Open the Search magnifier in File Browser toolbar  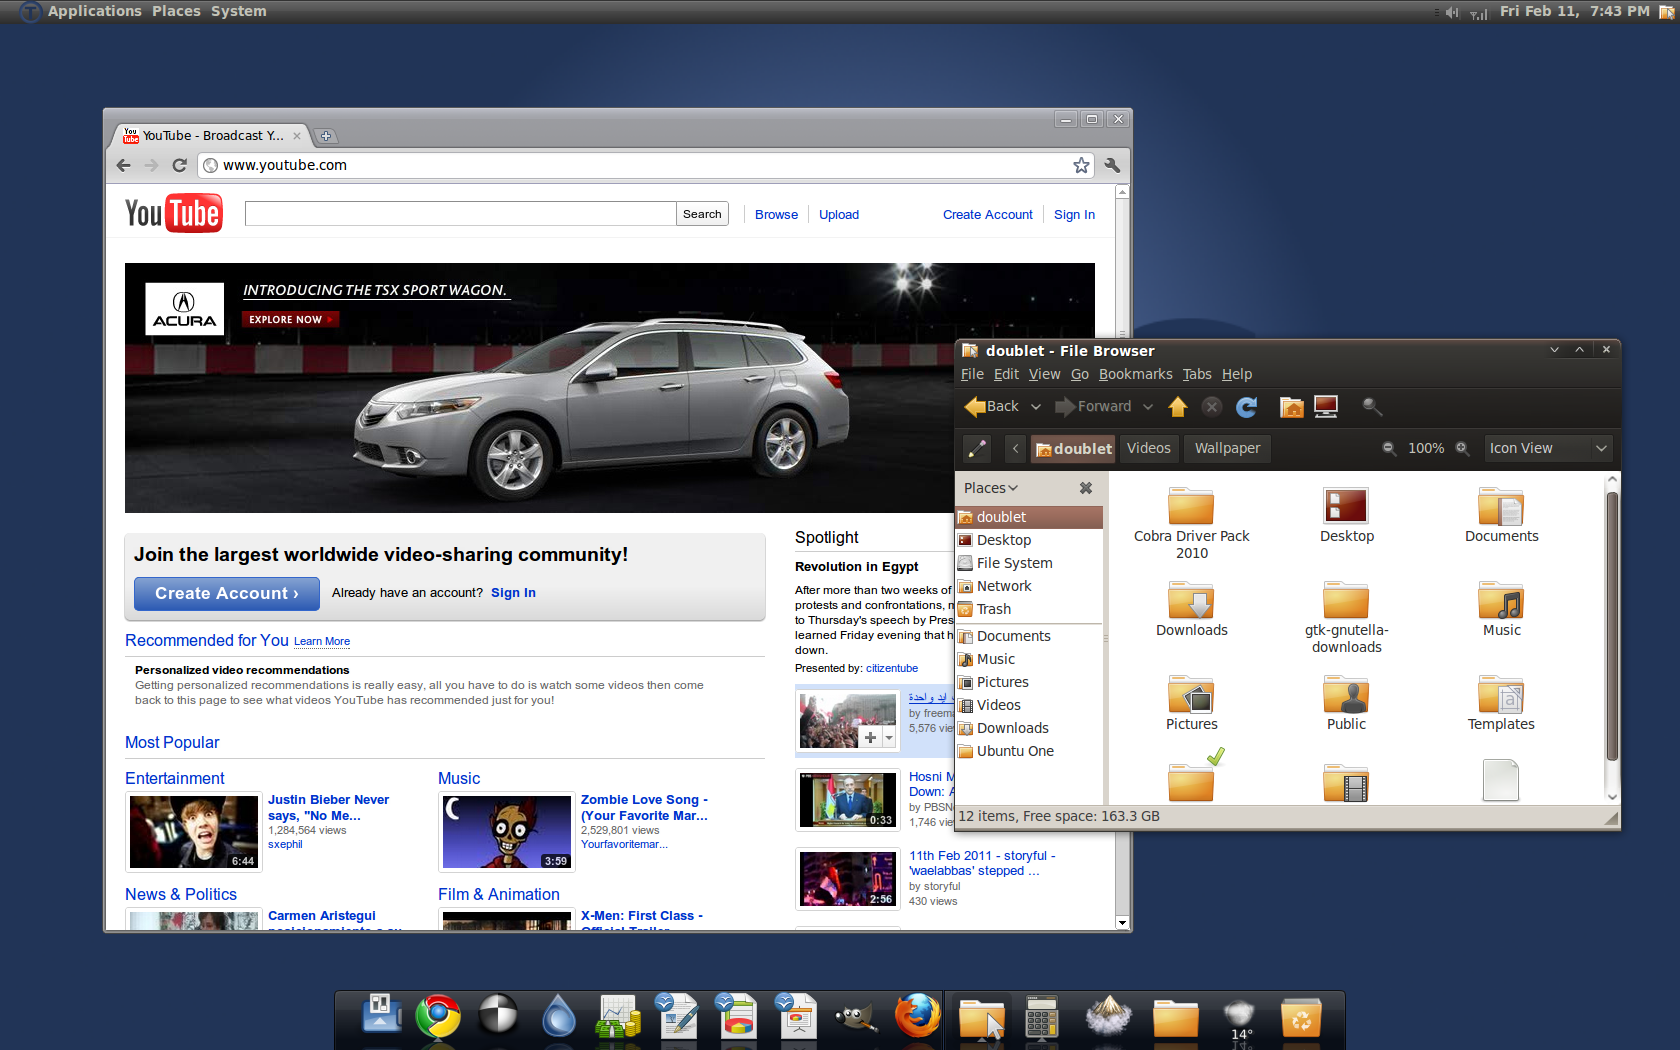[1372, 407]
